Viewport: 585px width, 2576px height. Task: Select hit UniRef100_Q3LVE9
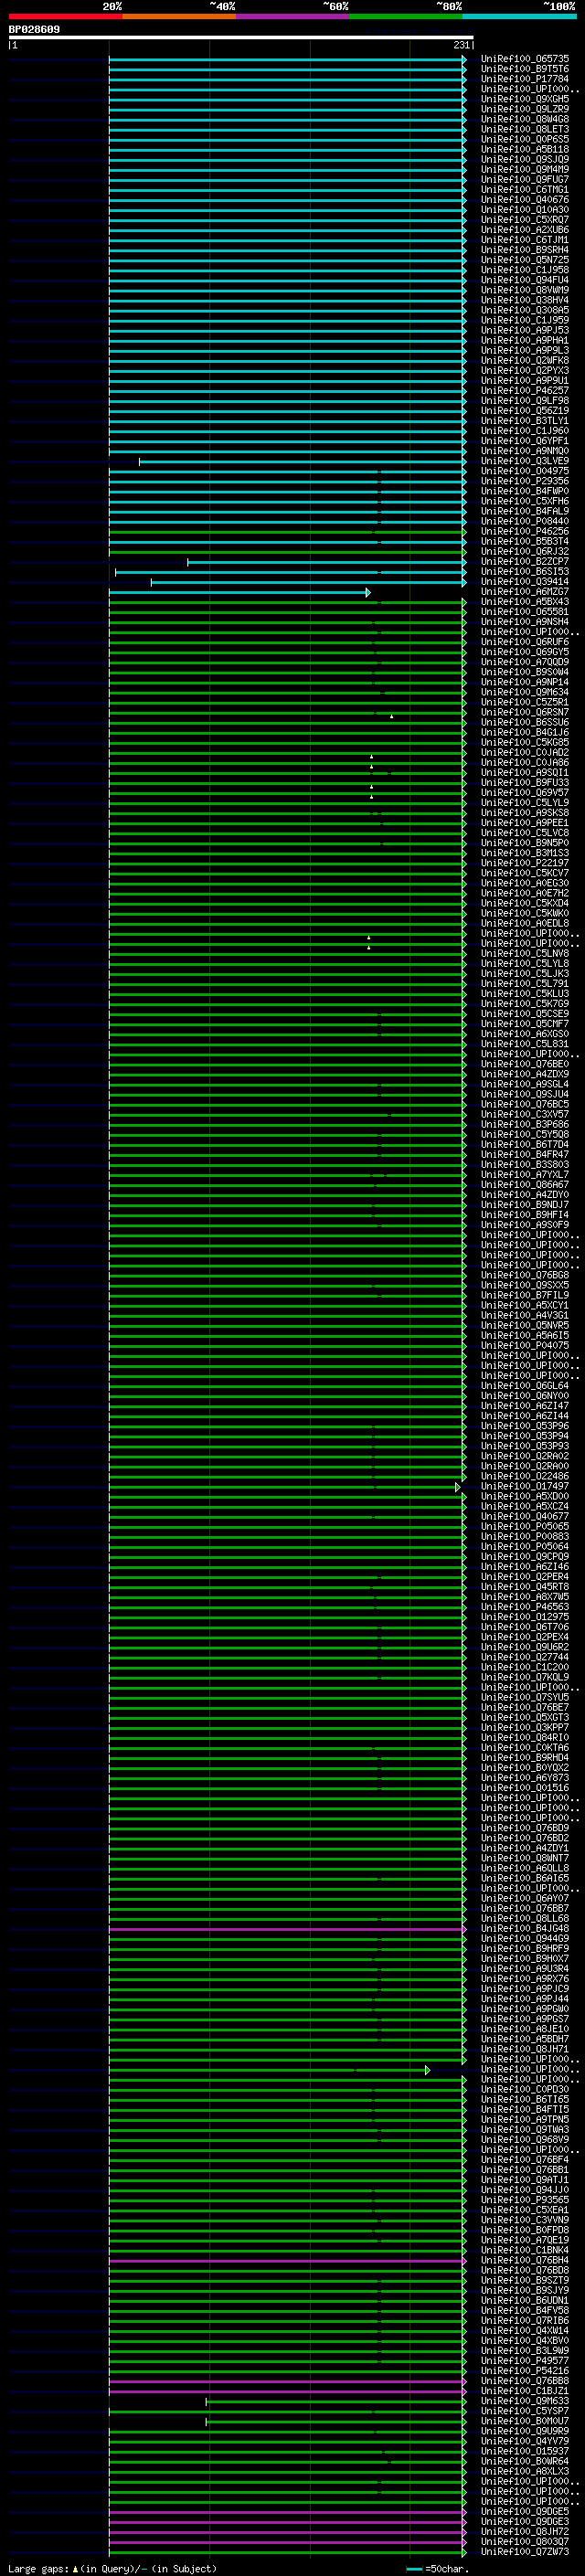[525, 461]
